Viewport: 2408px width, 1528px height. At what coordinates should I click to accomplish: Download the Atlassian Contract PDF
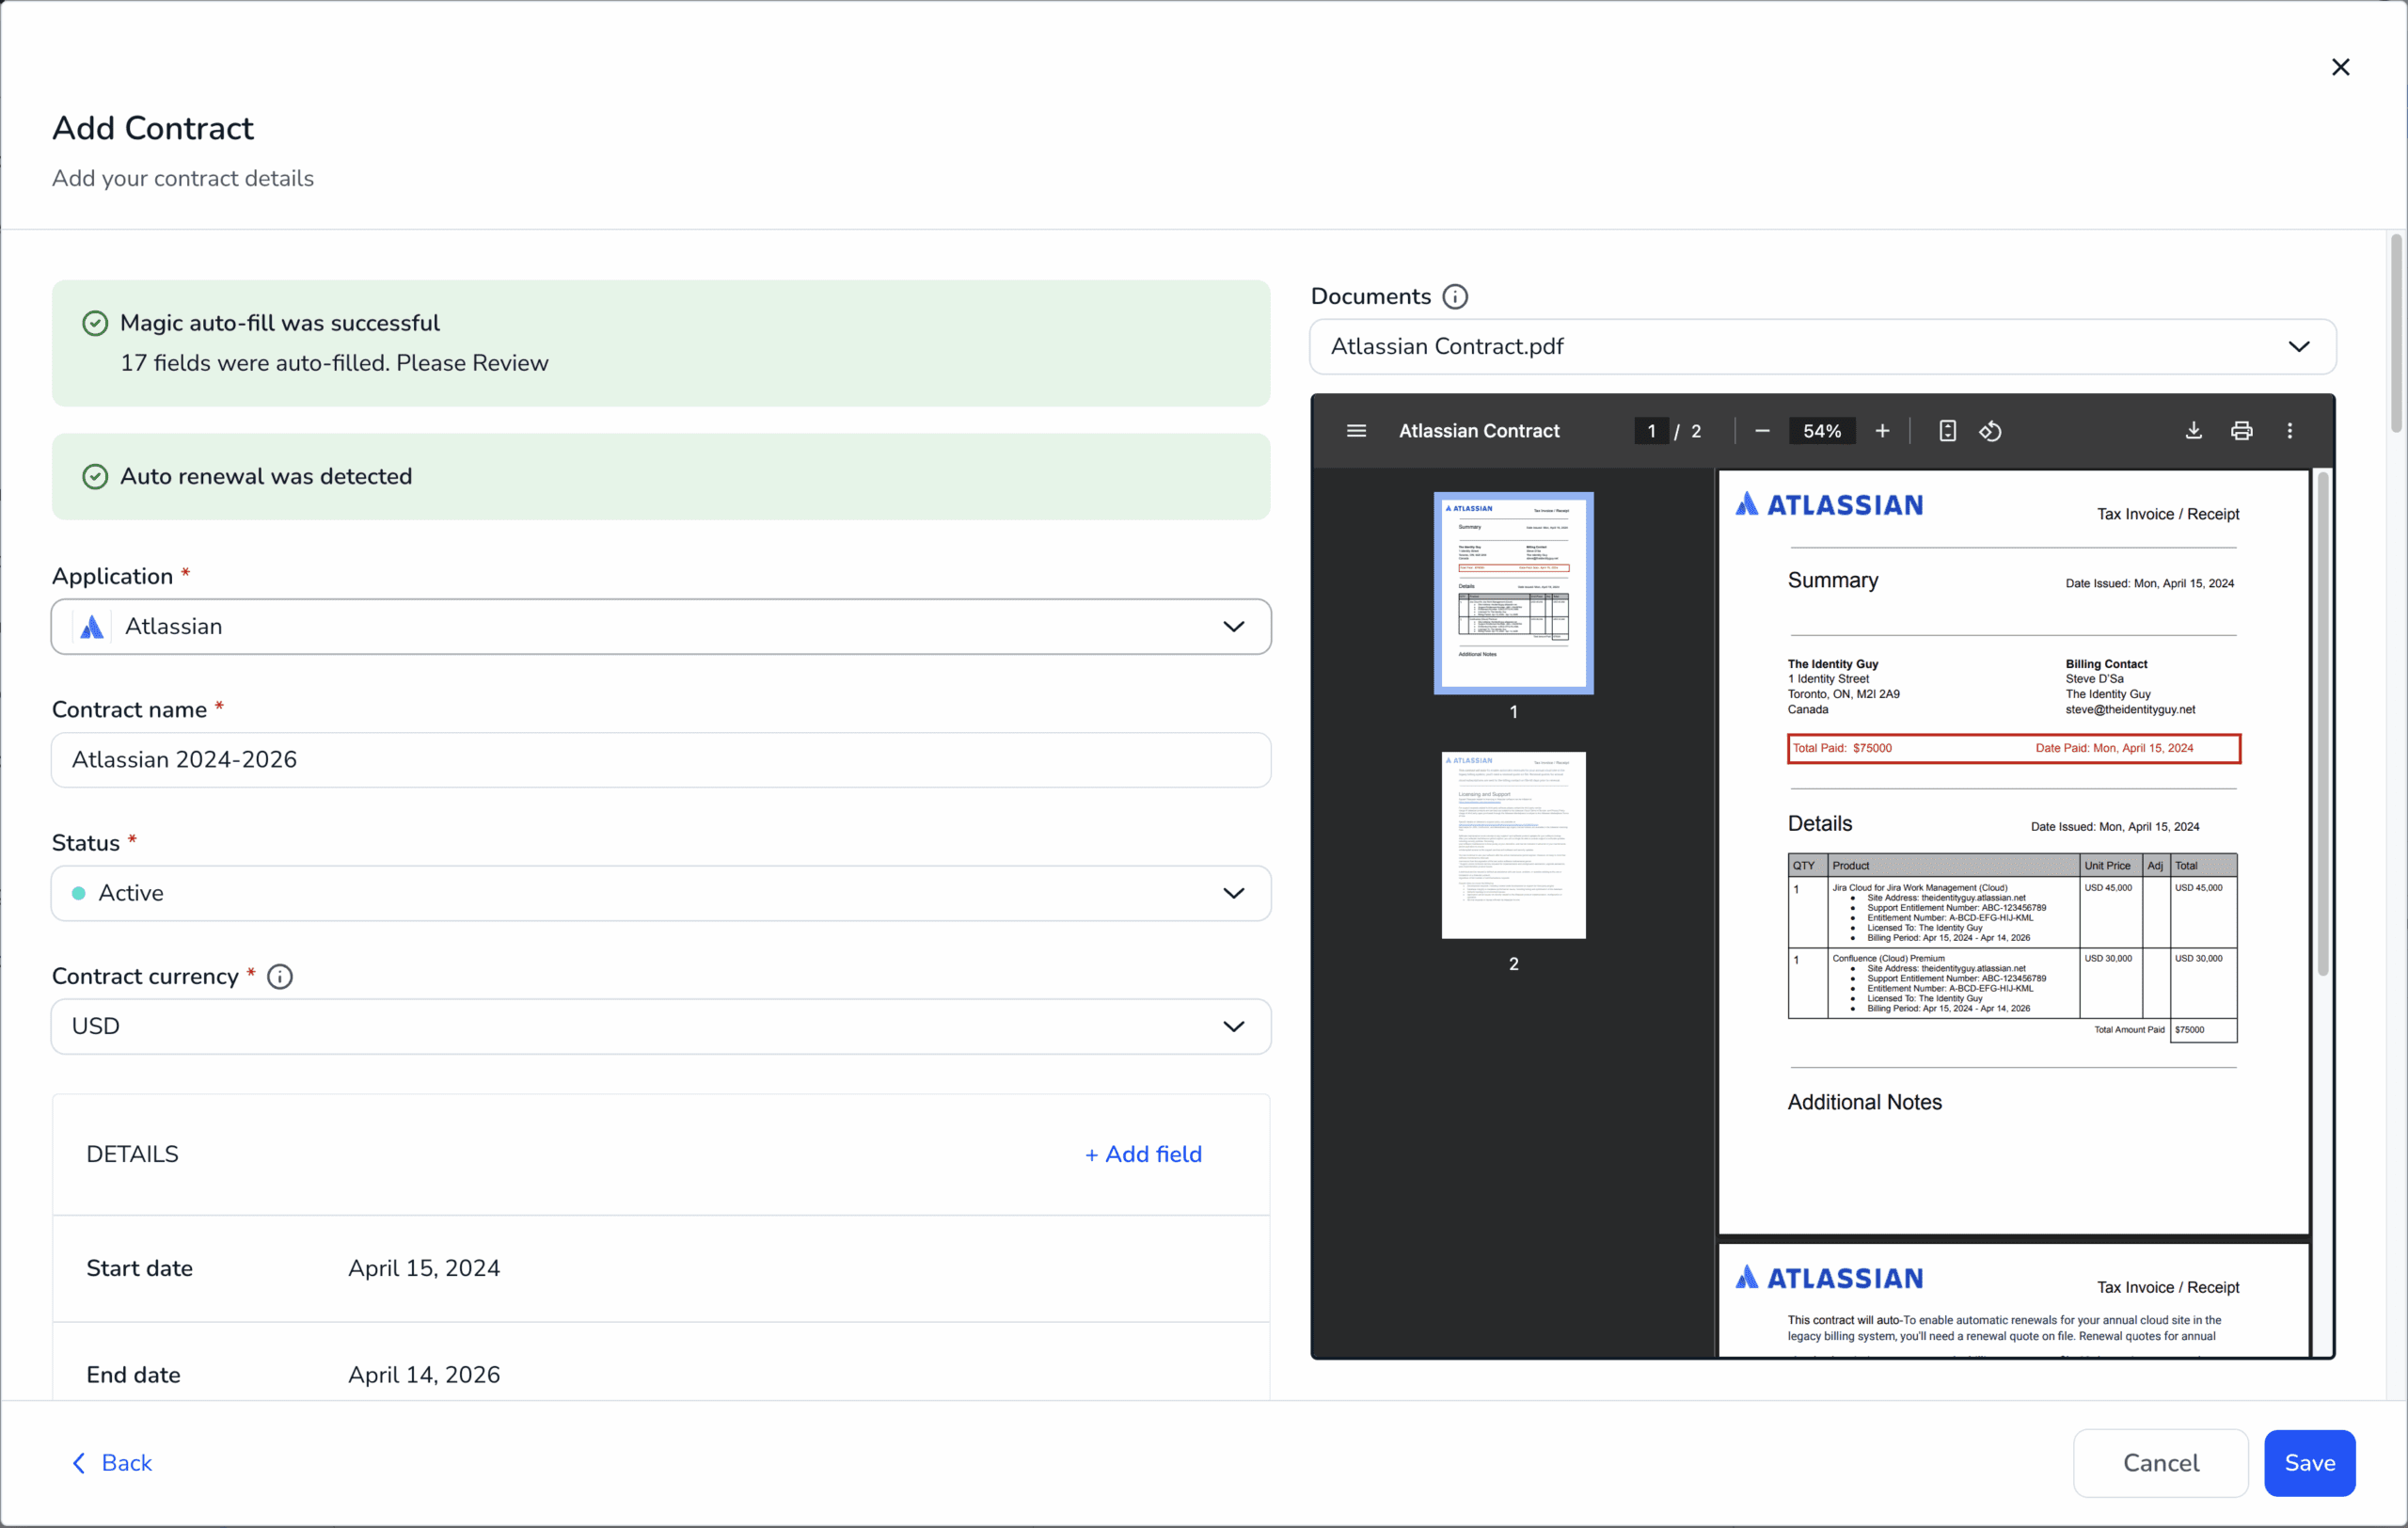tap(2193, 431)
